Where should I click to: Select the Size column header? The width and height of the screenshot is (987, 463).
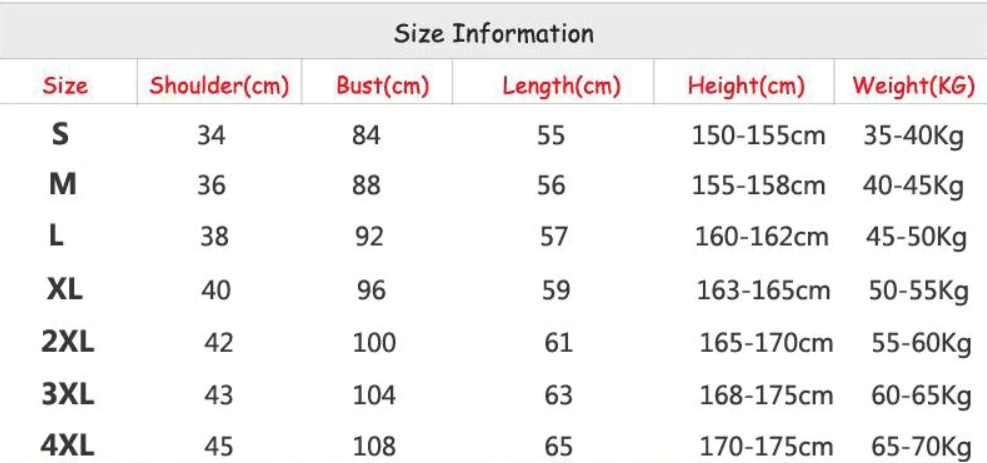pyautogui.click(x=65, y=86)
